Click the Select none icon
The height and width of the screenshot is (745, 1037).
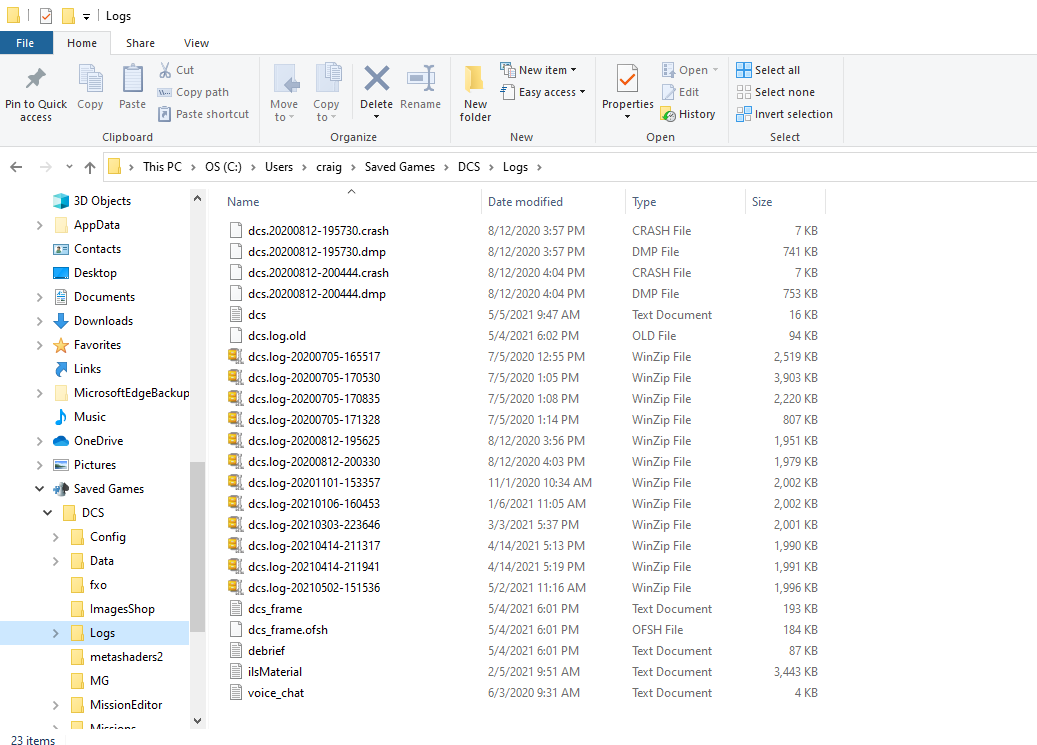(x=744, y=92)
